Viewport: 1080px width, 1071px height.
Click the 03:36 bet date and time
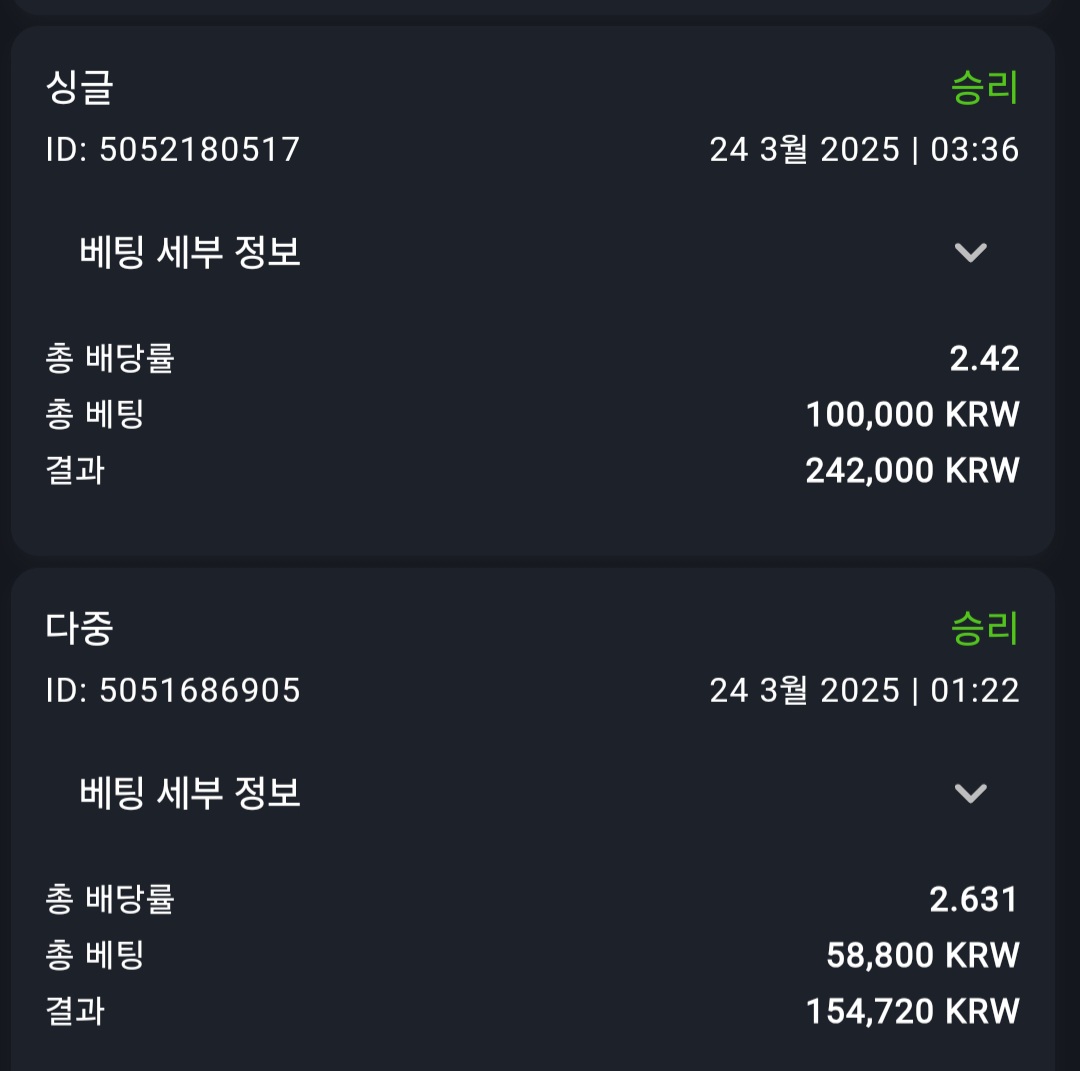pyautogui.click(x=864, y=150)
